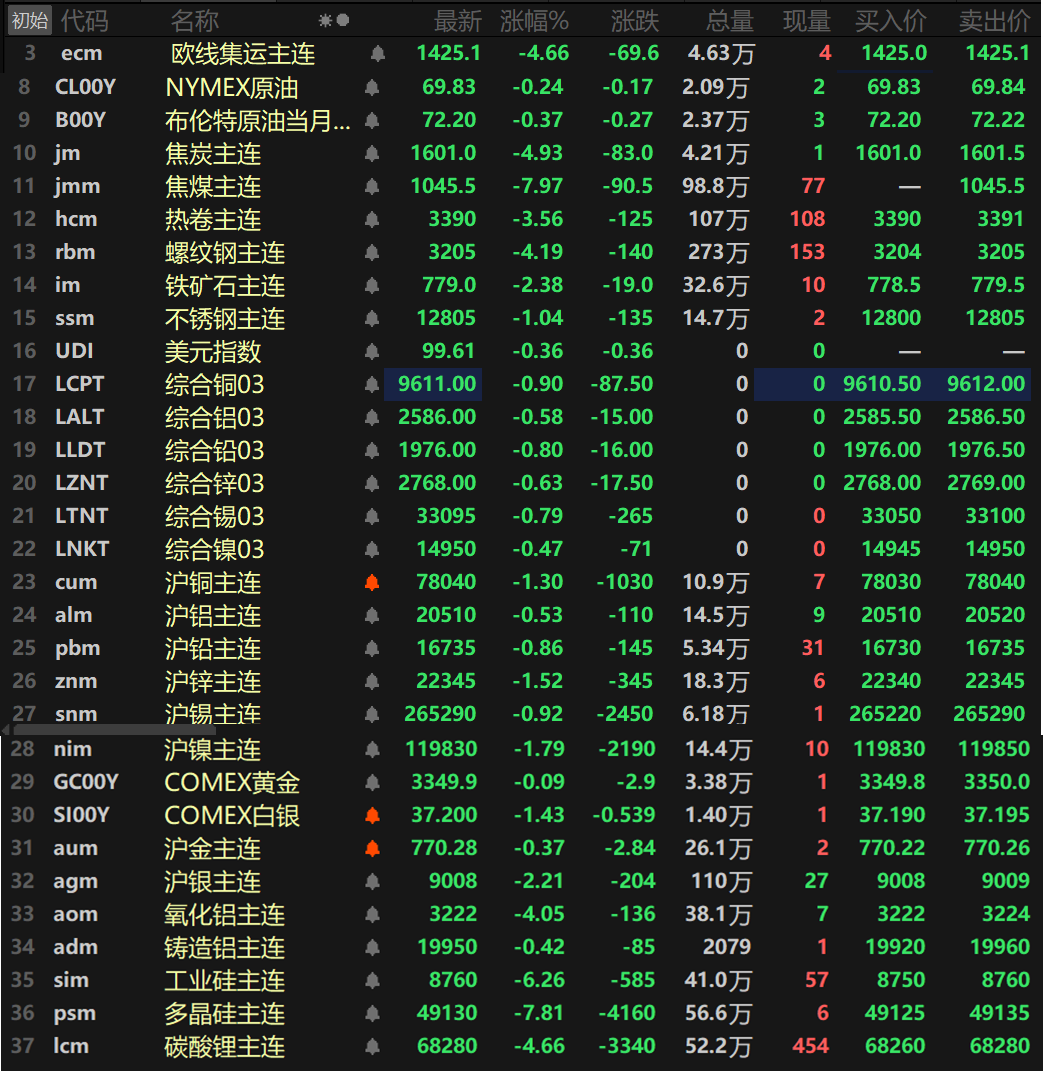
Task: Click the alert bell for COMEX黄金
Action: pyautogui.click(x=371, y=781)
